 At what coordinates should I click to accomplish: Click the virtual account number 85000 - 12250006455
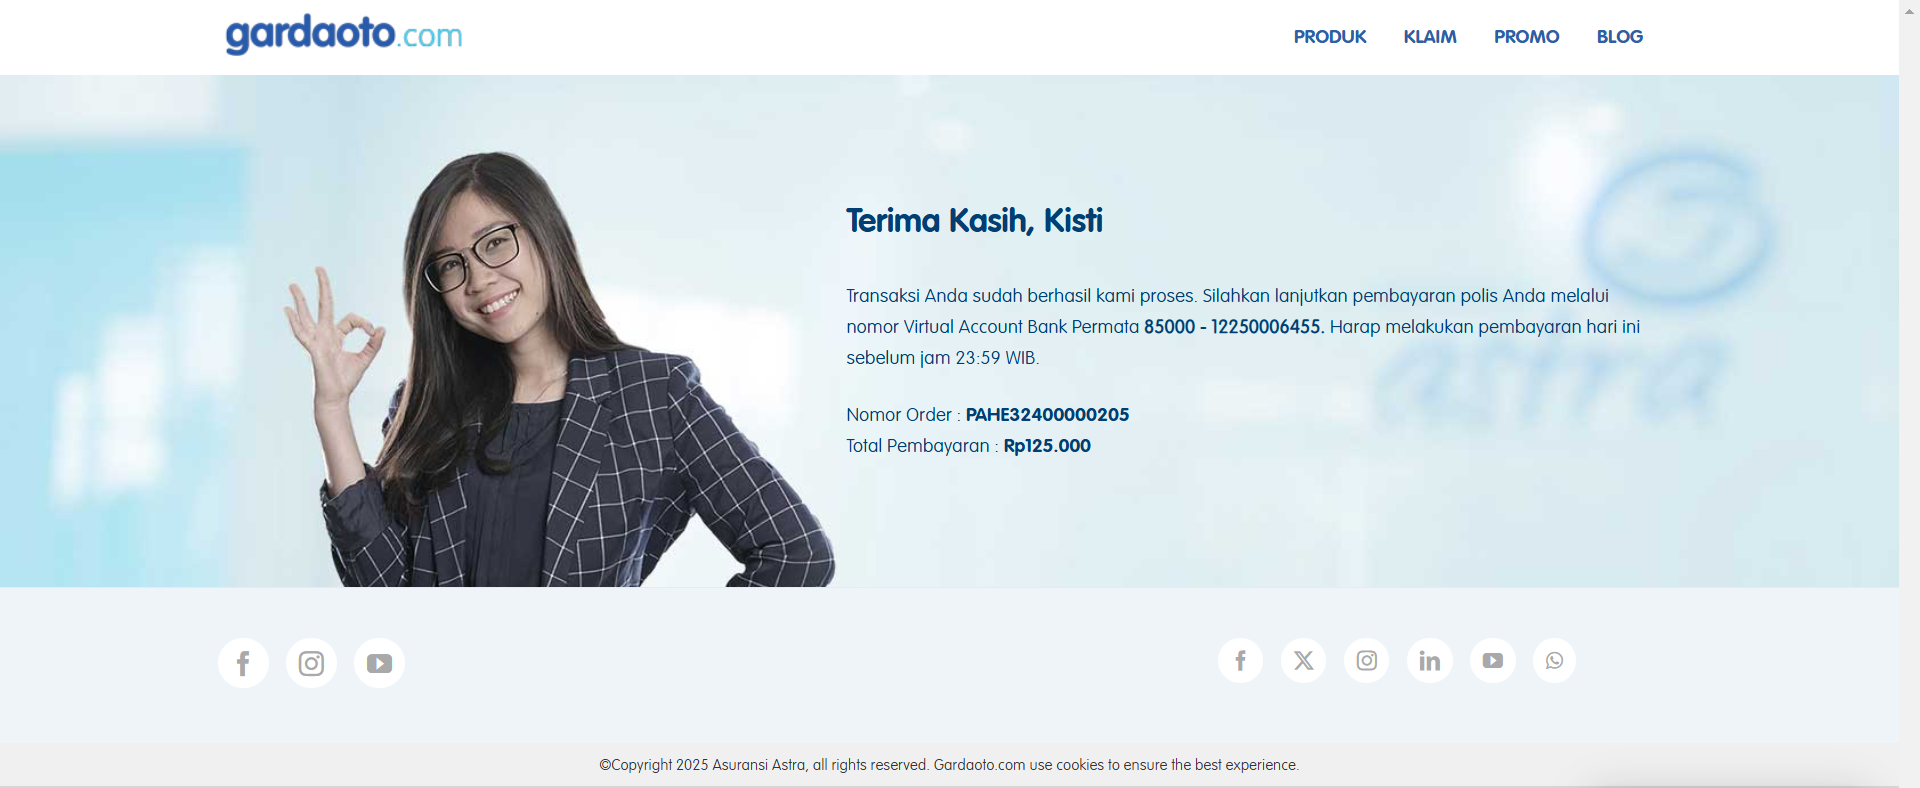coord(1234,327)
